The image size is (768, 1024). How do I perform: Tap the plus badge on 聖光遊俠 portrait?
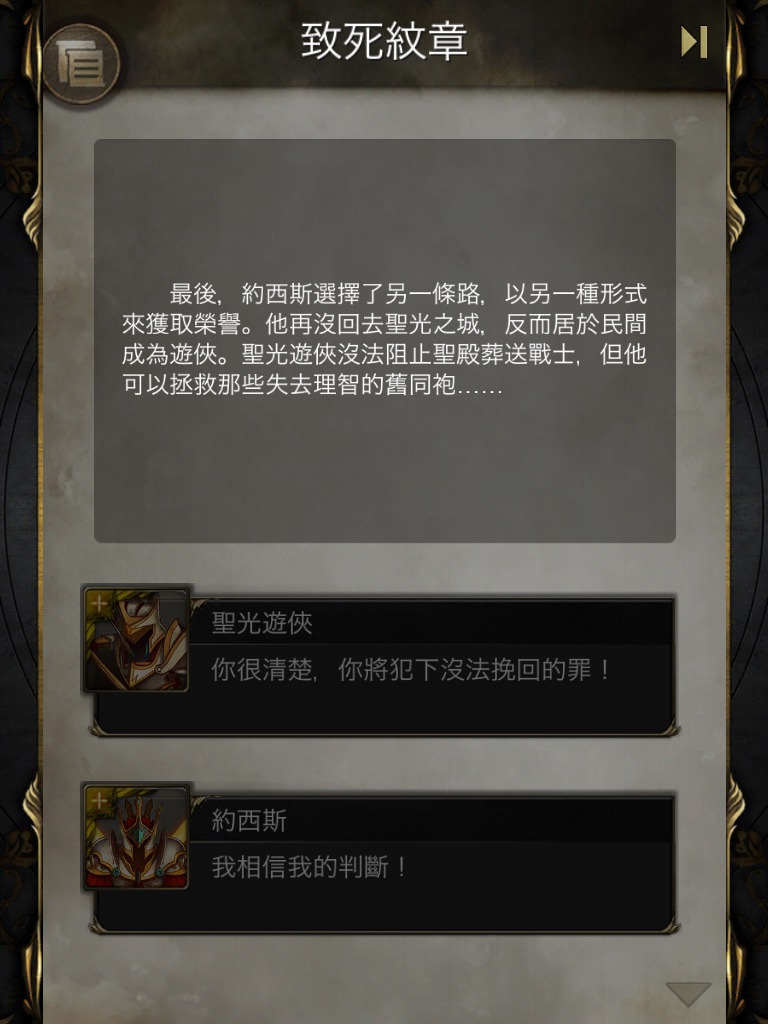click(x=99, y=603)
